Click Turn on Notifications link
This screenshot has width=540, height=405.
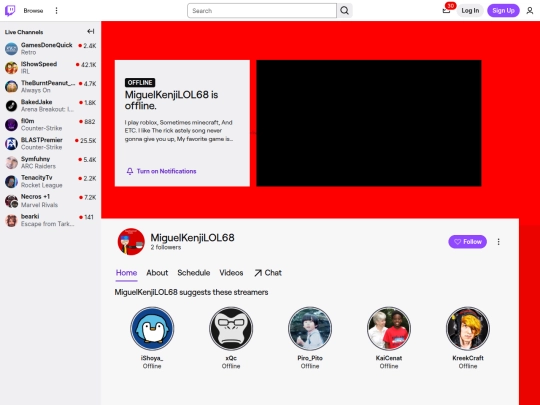tap(166, 171)
